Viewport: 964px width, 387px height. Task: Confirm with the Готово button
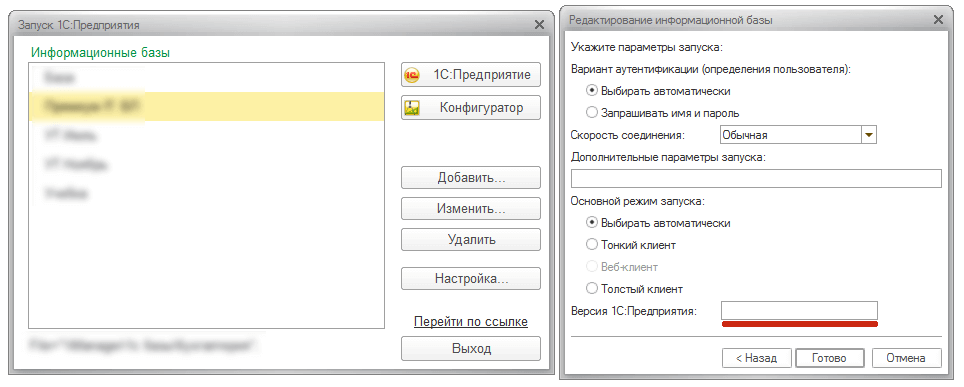point(829,358)
